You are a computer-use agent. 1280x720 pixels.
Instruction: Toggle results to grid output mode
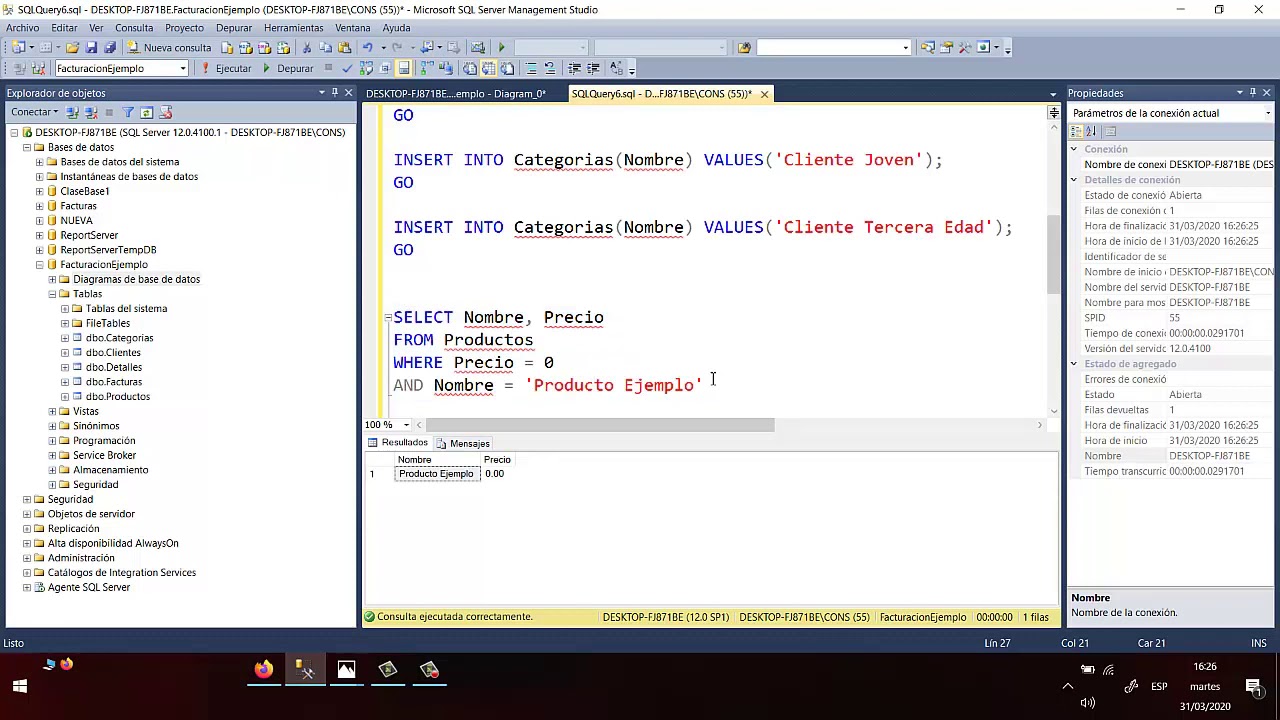click(488, 68)
